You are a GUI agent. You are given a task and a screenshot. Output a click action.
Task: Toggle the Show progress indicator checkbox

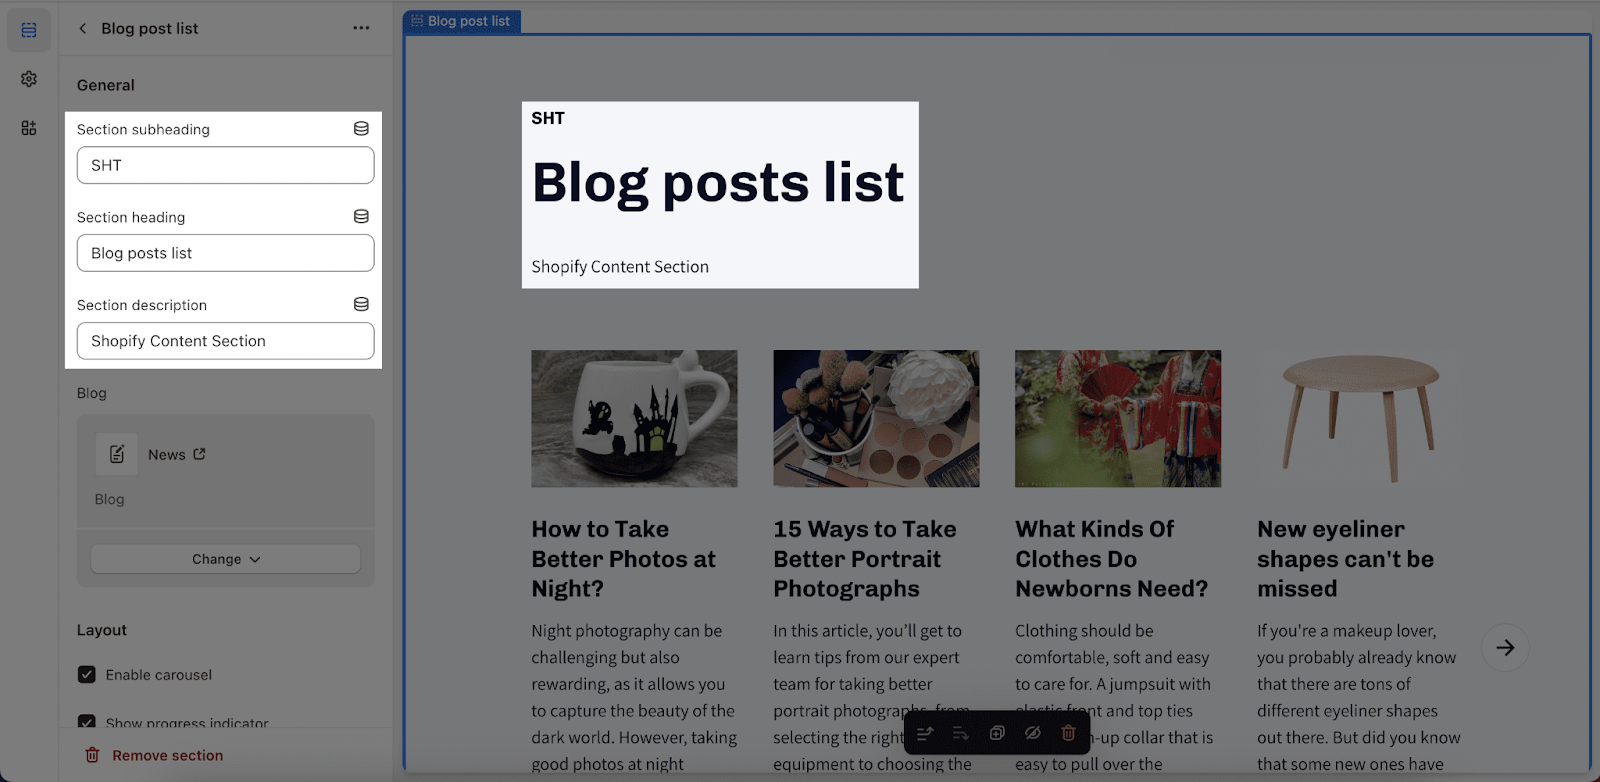(87, 722)
